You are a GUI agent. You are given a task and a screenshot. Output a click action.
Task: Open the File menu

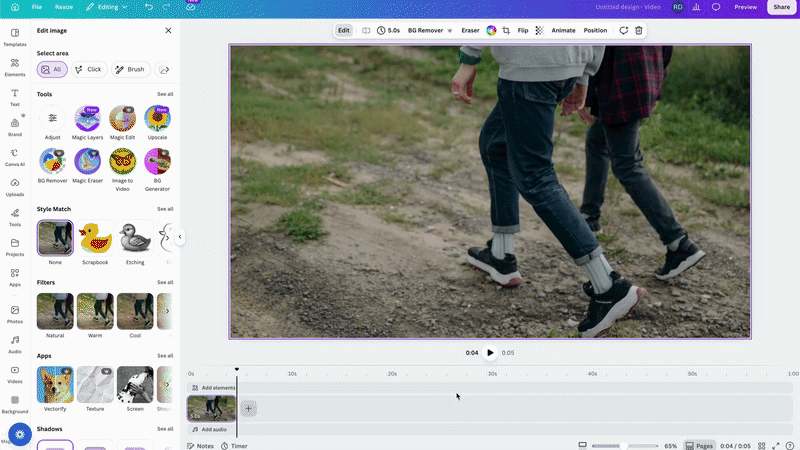pos(37,7)
